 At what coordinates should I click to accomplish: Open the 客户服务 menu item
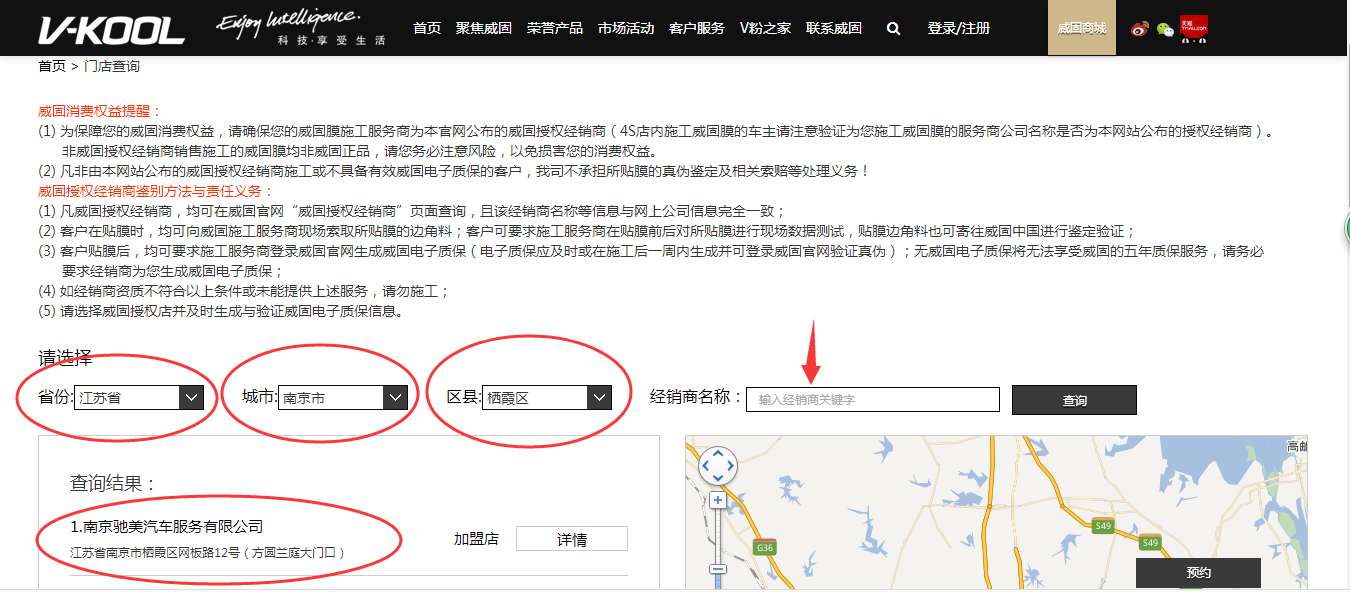697,28
